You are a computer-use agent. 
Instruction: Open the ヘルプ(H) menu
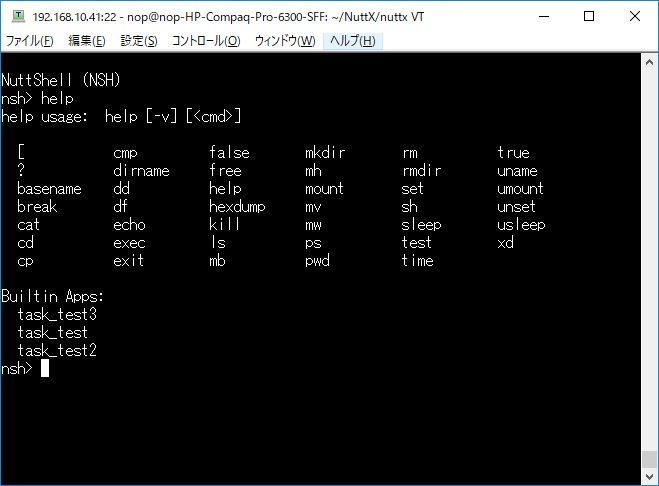click(x=353, y=41)
